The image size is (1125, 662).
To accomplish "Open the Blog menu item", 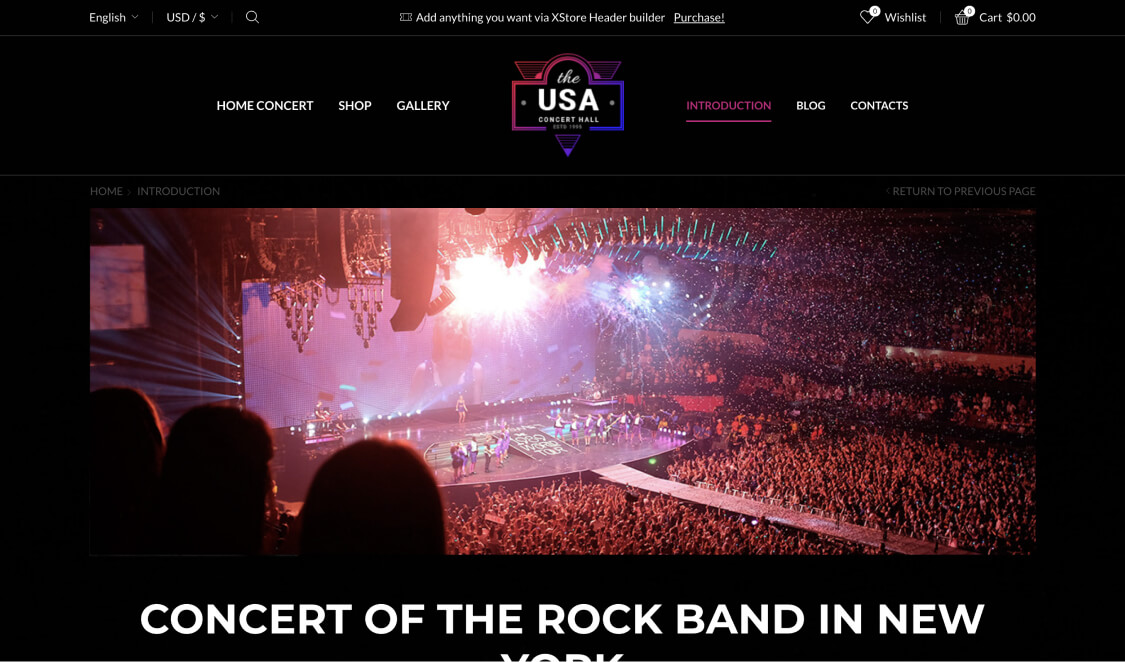I will [x=811, y=105].
